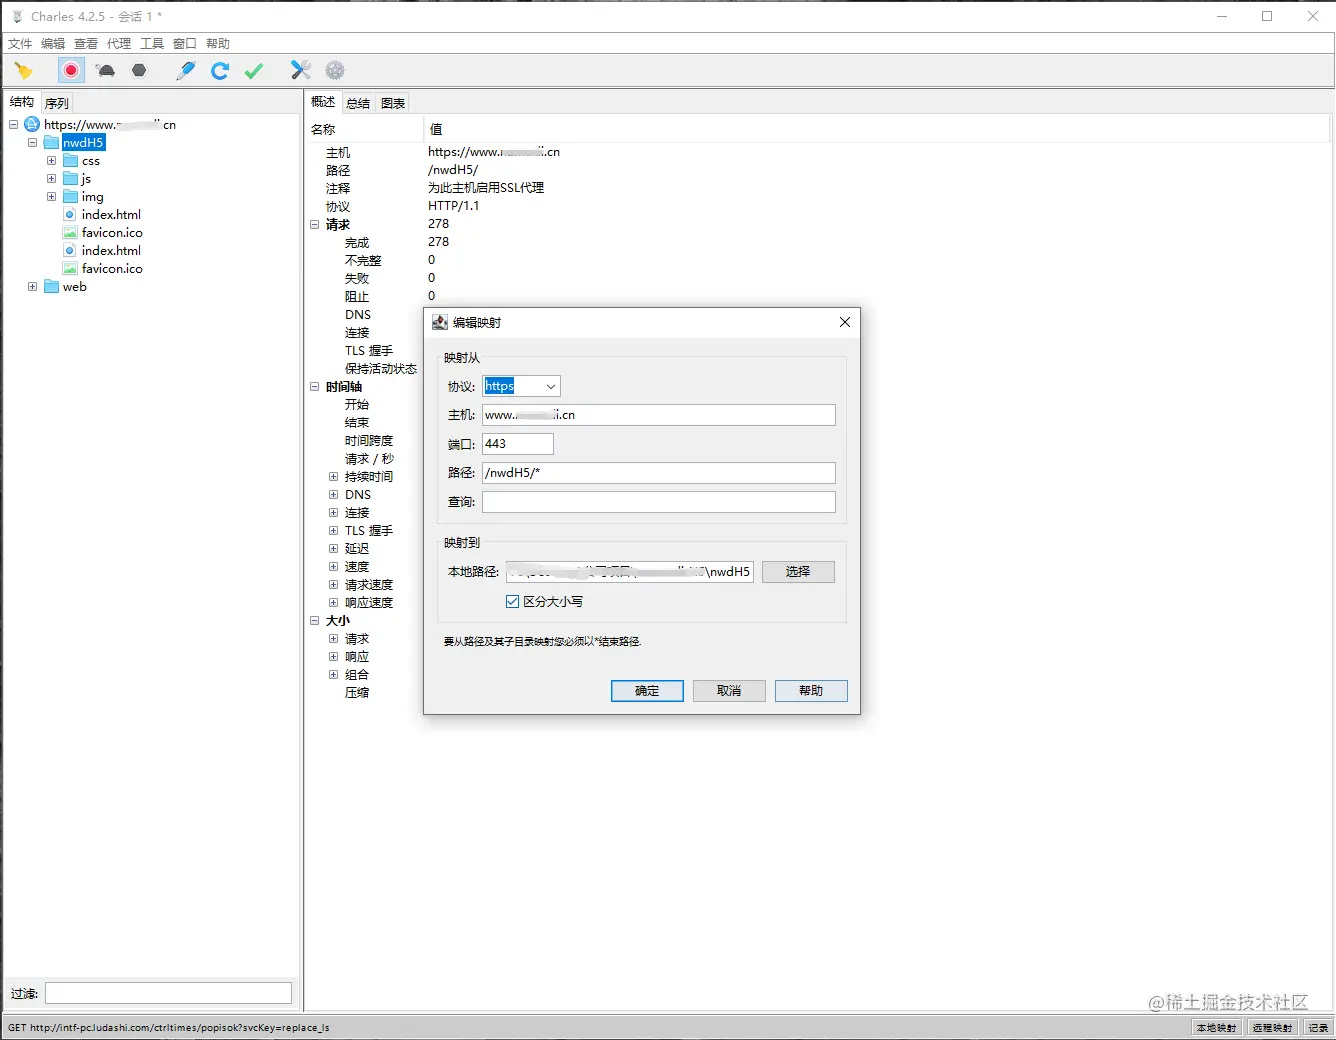
Task: Click 记录 in the status bar
Action: [1319, 1028]
